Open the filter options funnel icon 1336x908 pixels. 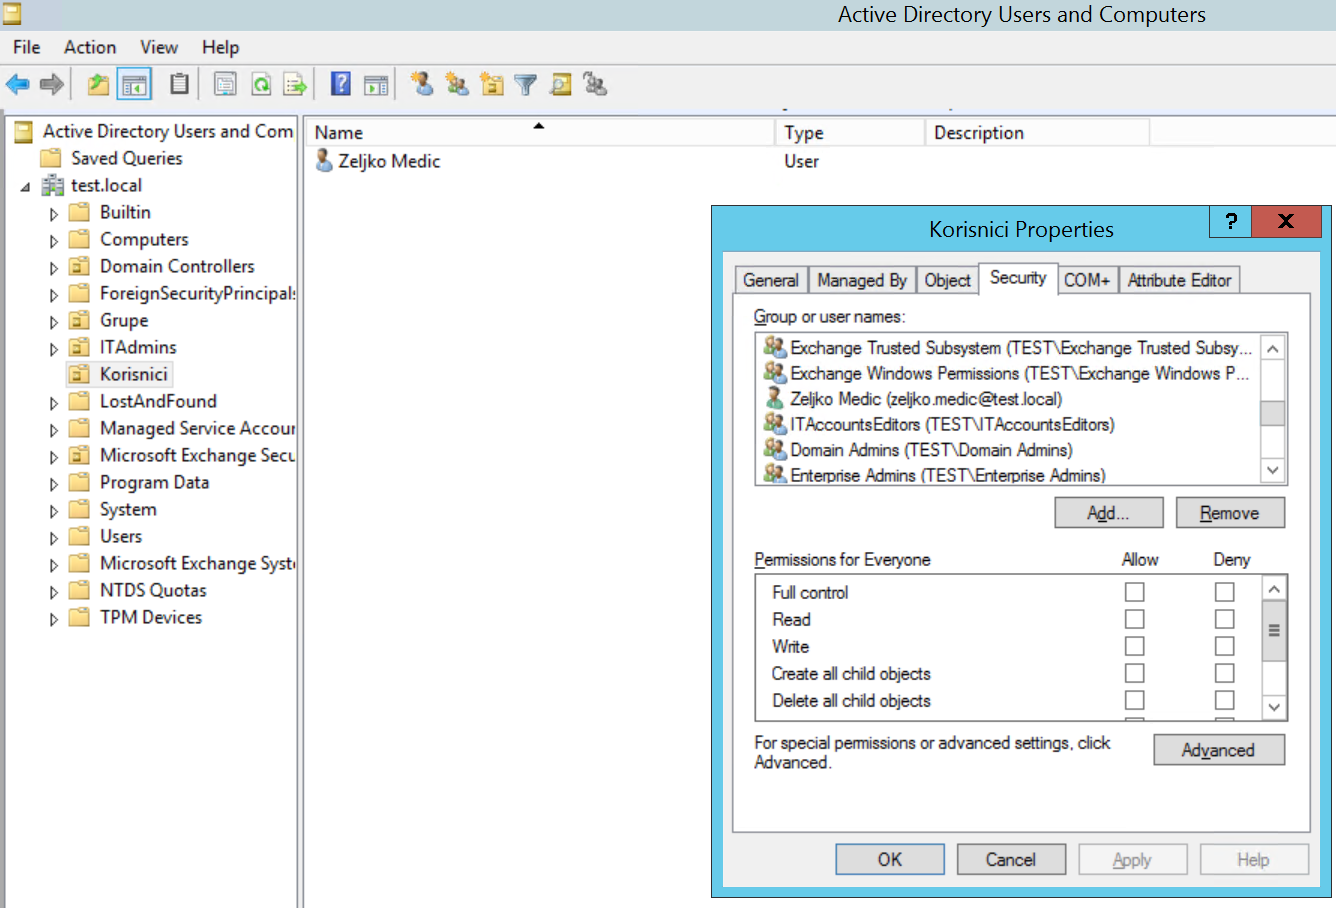(x=526, y=85)
